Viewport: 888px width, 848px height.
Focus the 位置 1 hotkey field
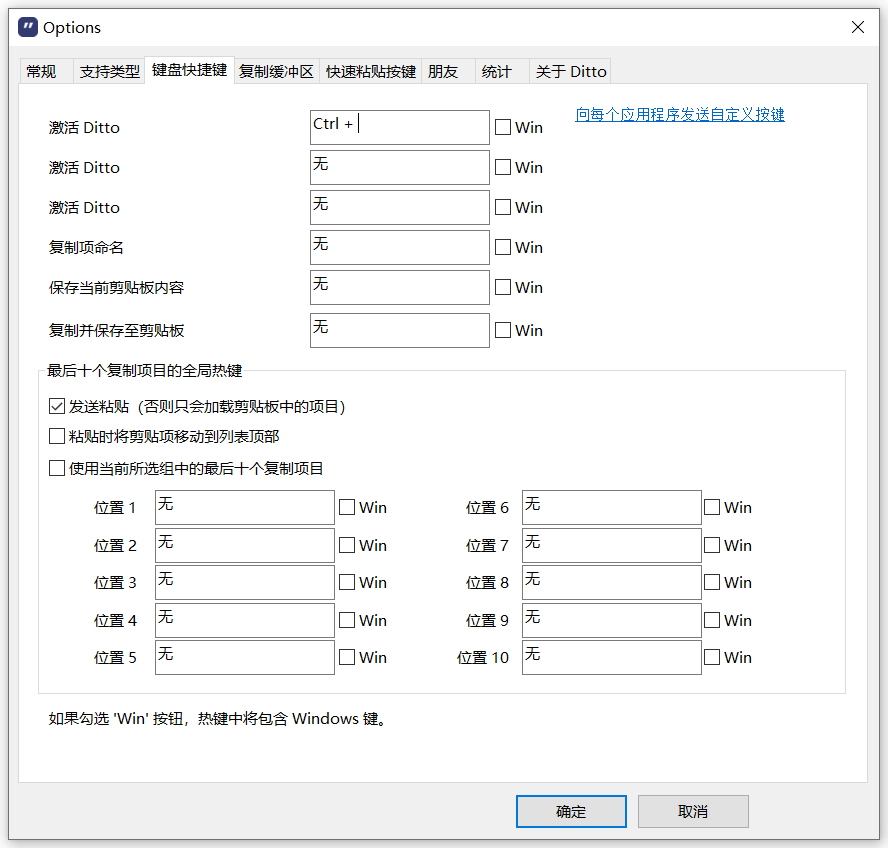(245, 508)
